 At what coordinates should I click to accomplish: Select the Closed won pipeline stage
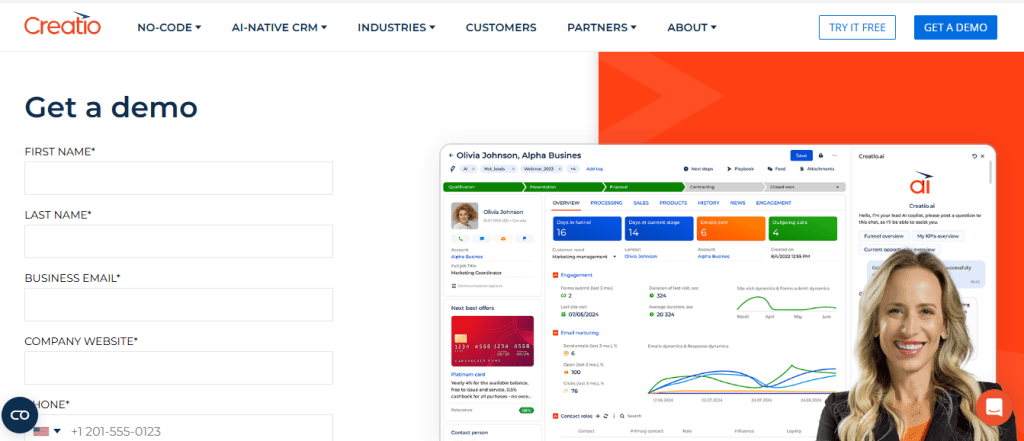pos(804,187)
